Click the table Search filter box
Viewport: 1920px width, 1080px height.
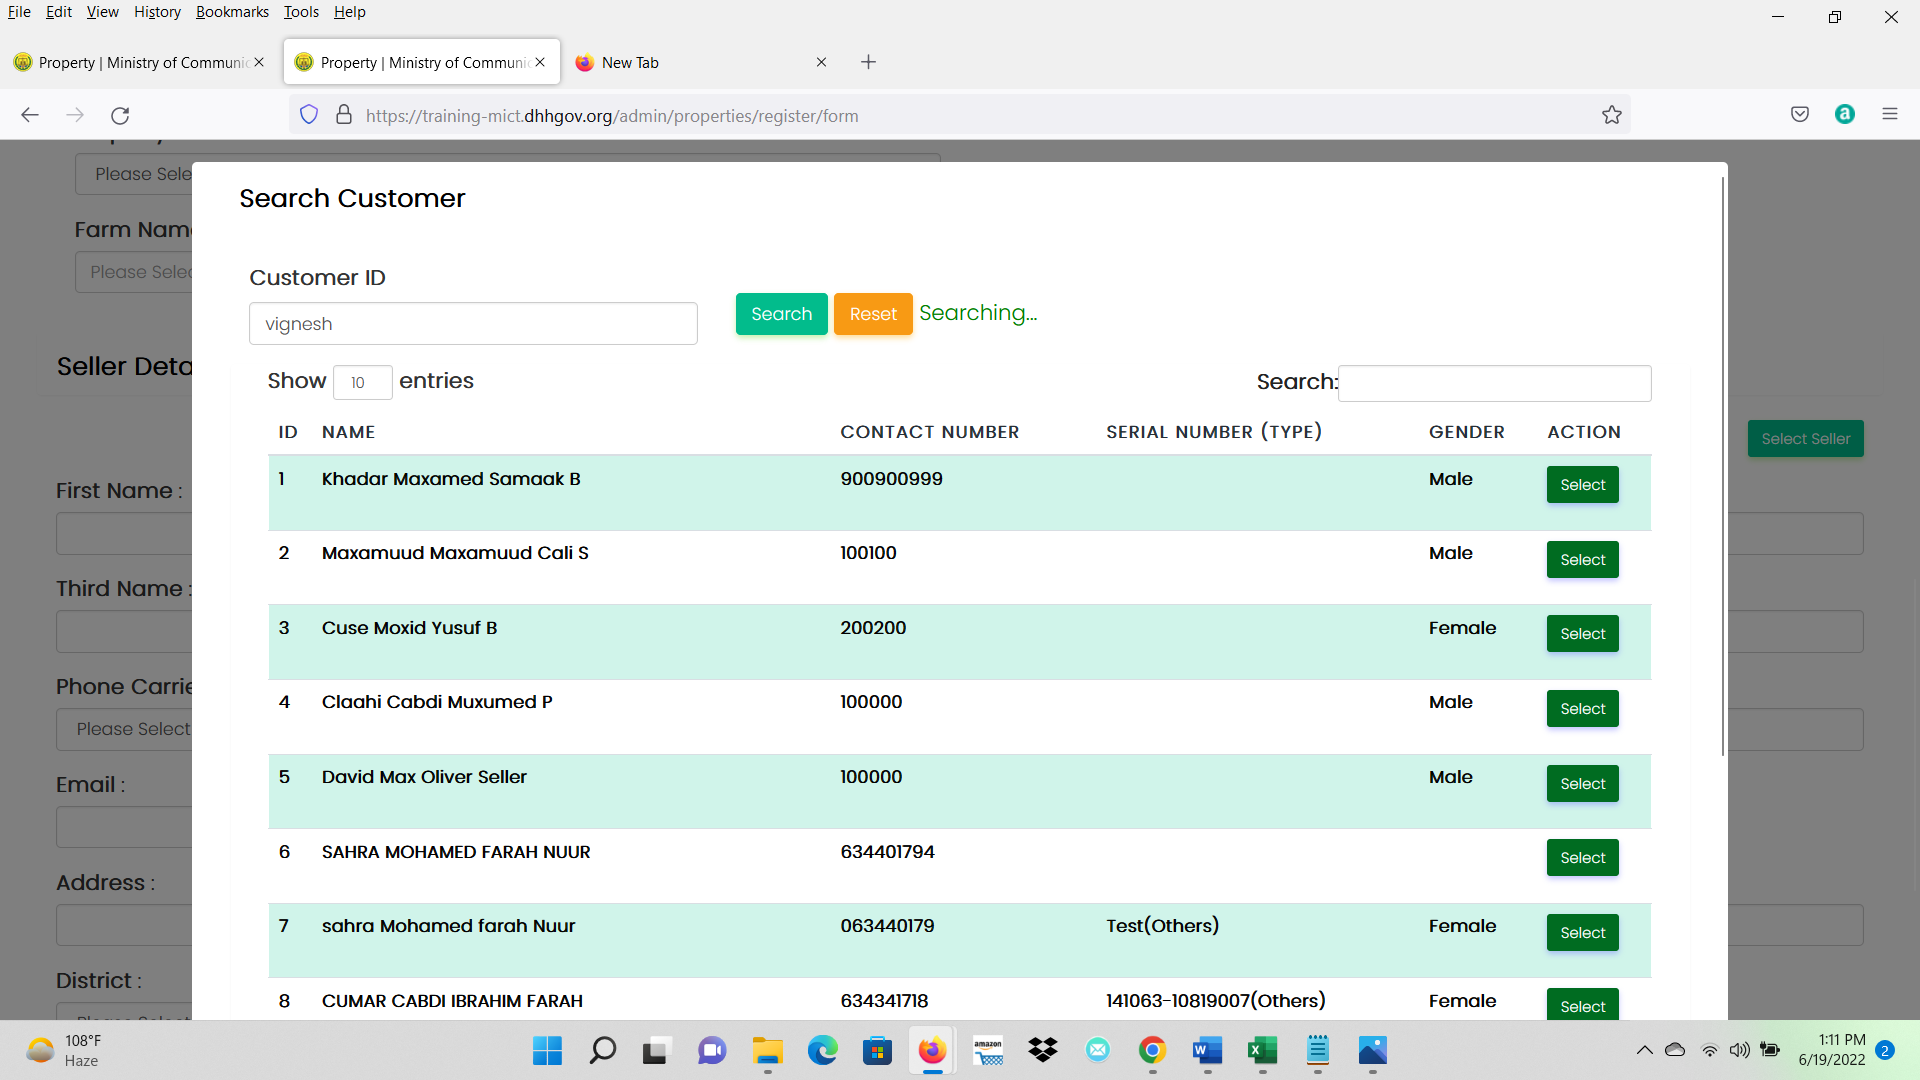pyautogui.click(x=1494, y=383)
